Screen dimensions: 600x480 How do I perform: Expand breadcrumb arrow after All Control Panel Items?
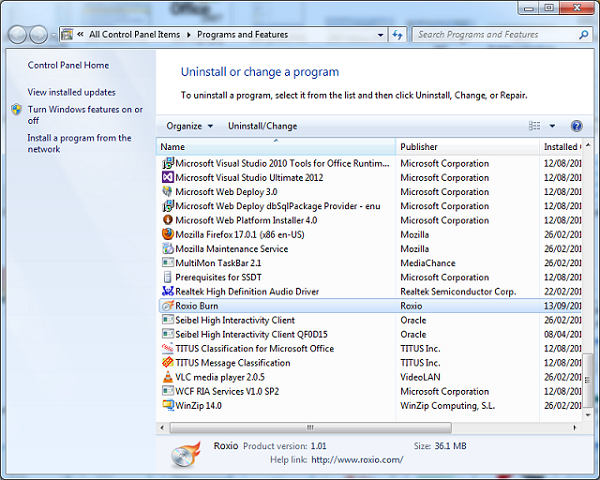point(189,35)
